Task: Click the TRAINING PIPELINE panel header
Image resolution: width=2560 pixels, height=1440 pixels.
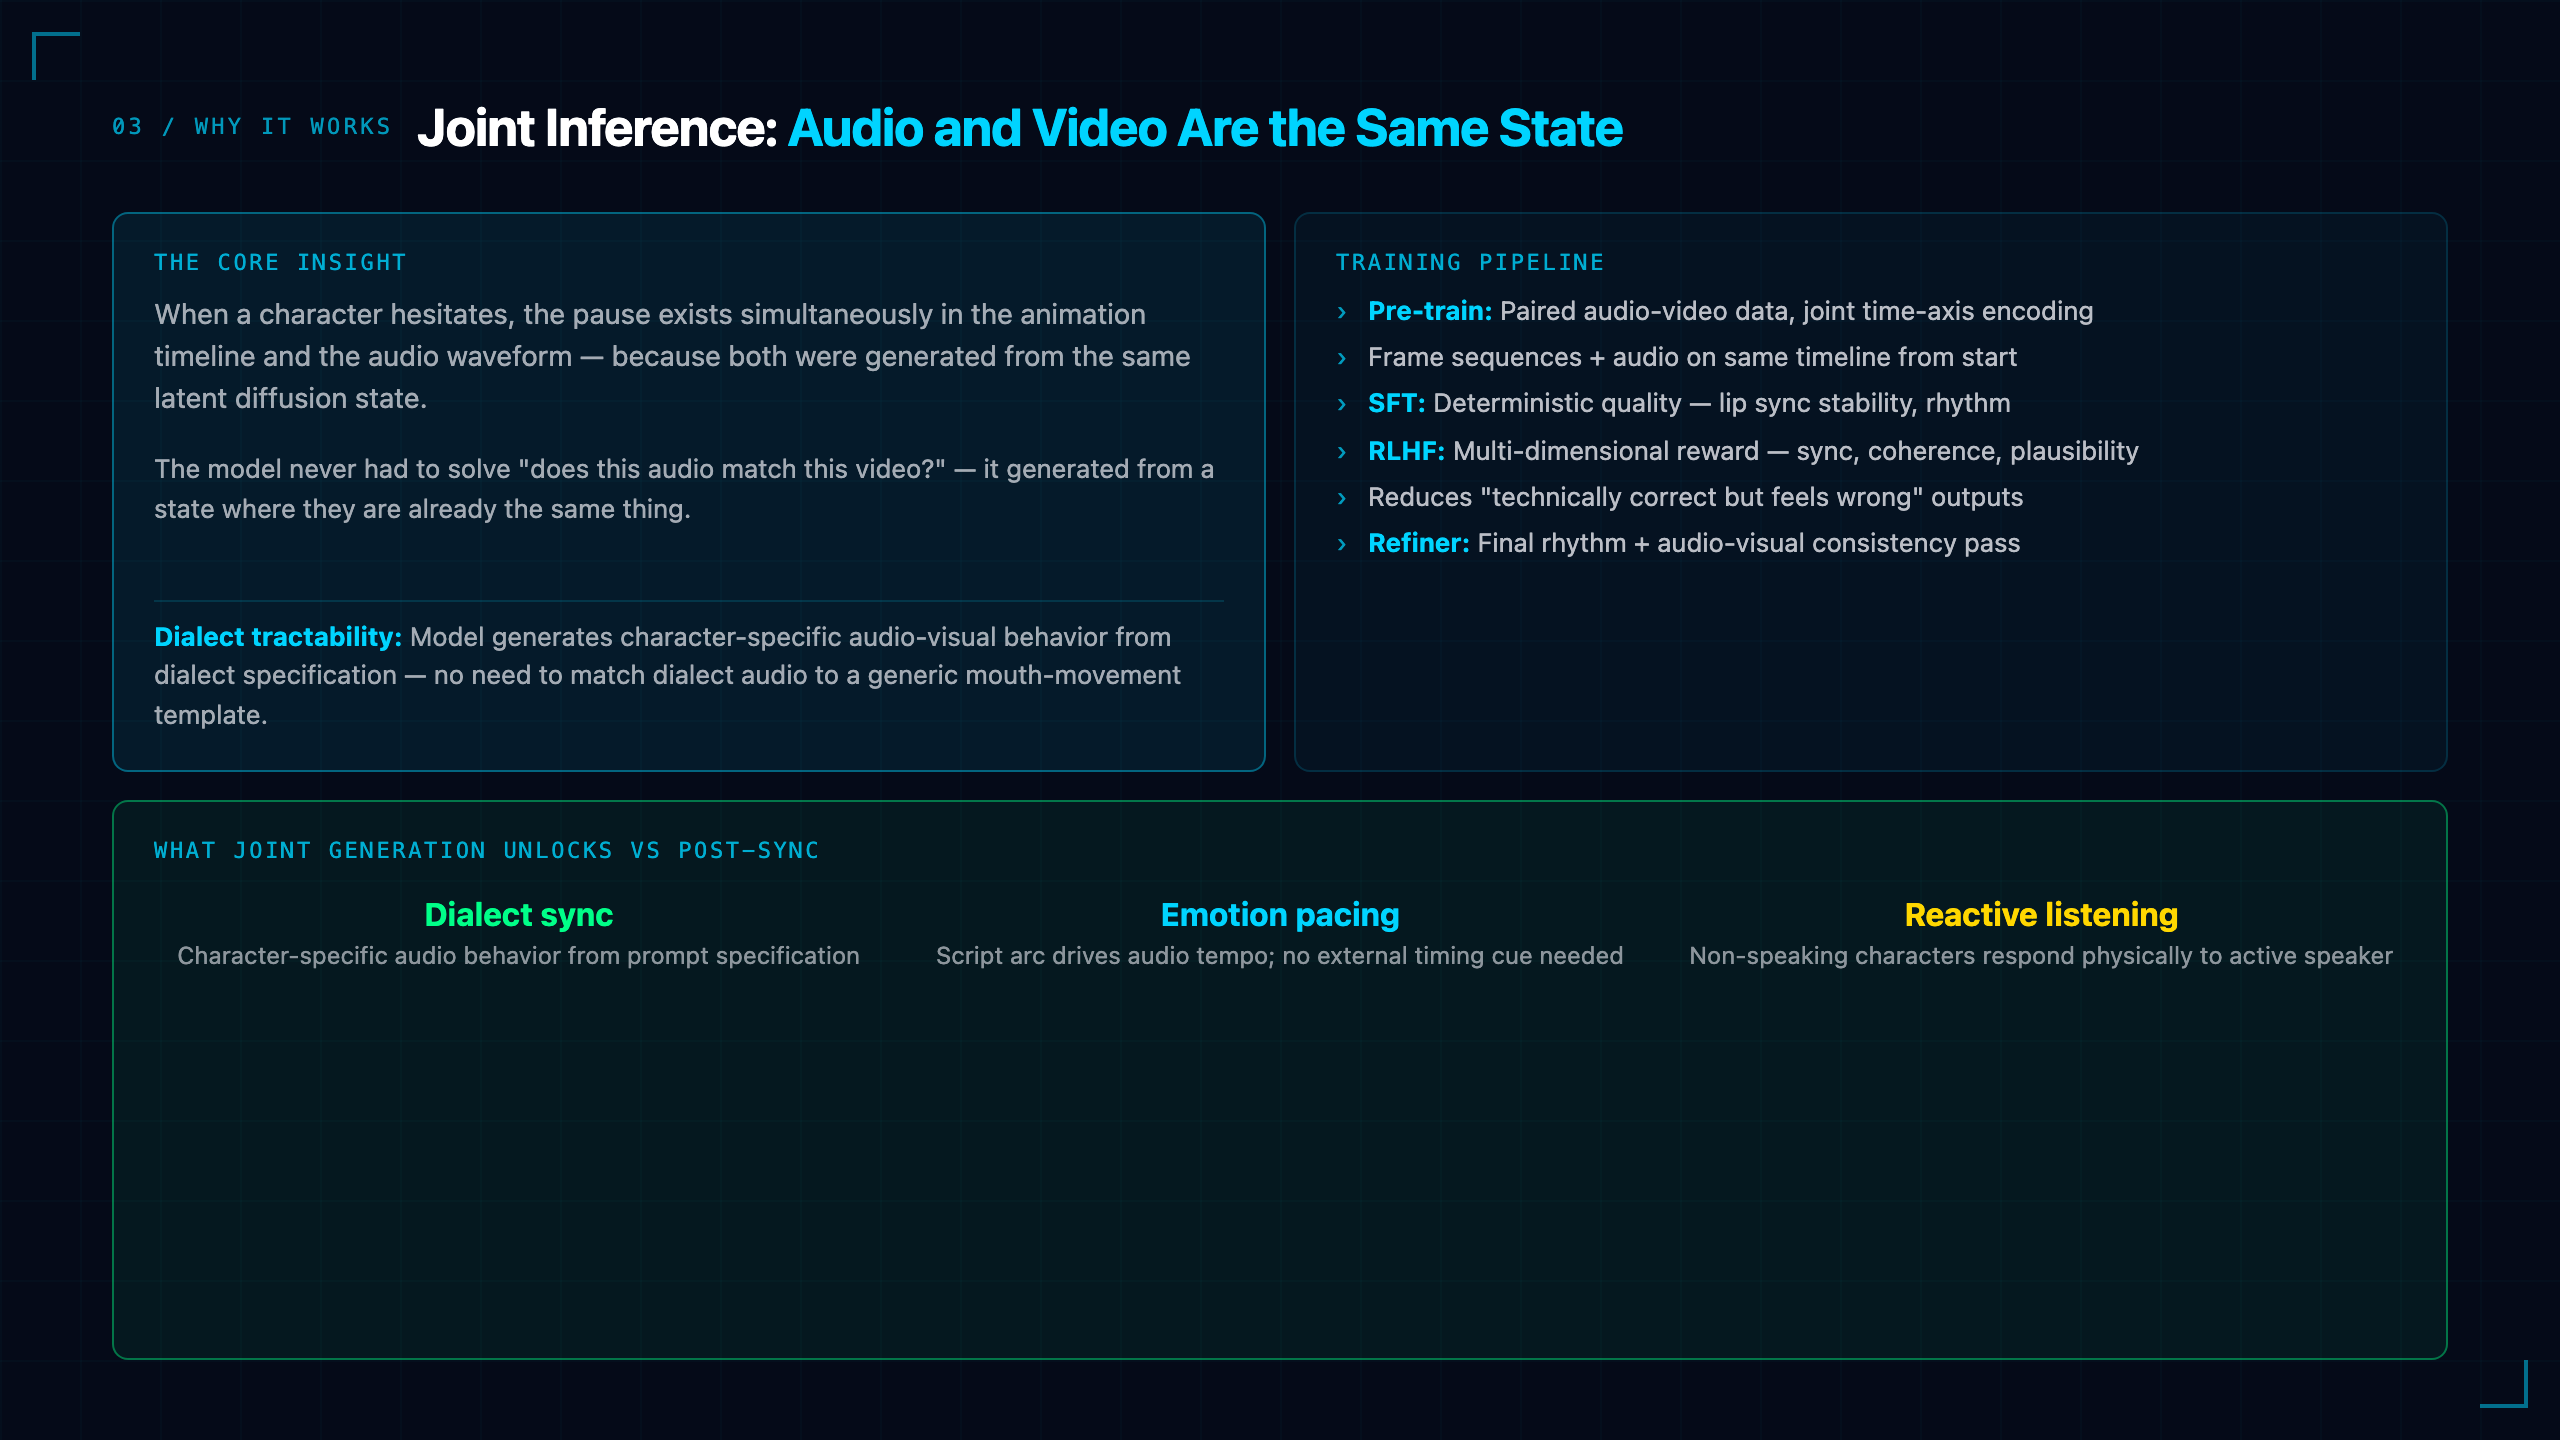Action: pyautogui.click(x=1470, y=263)
